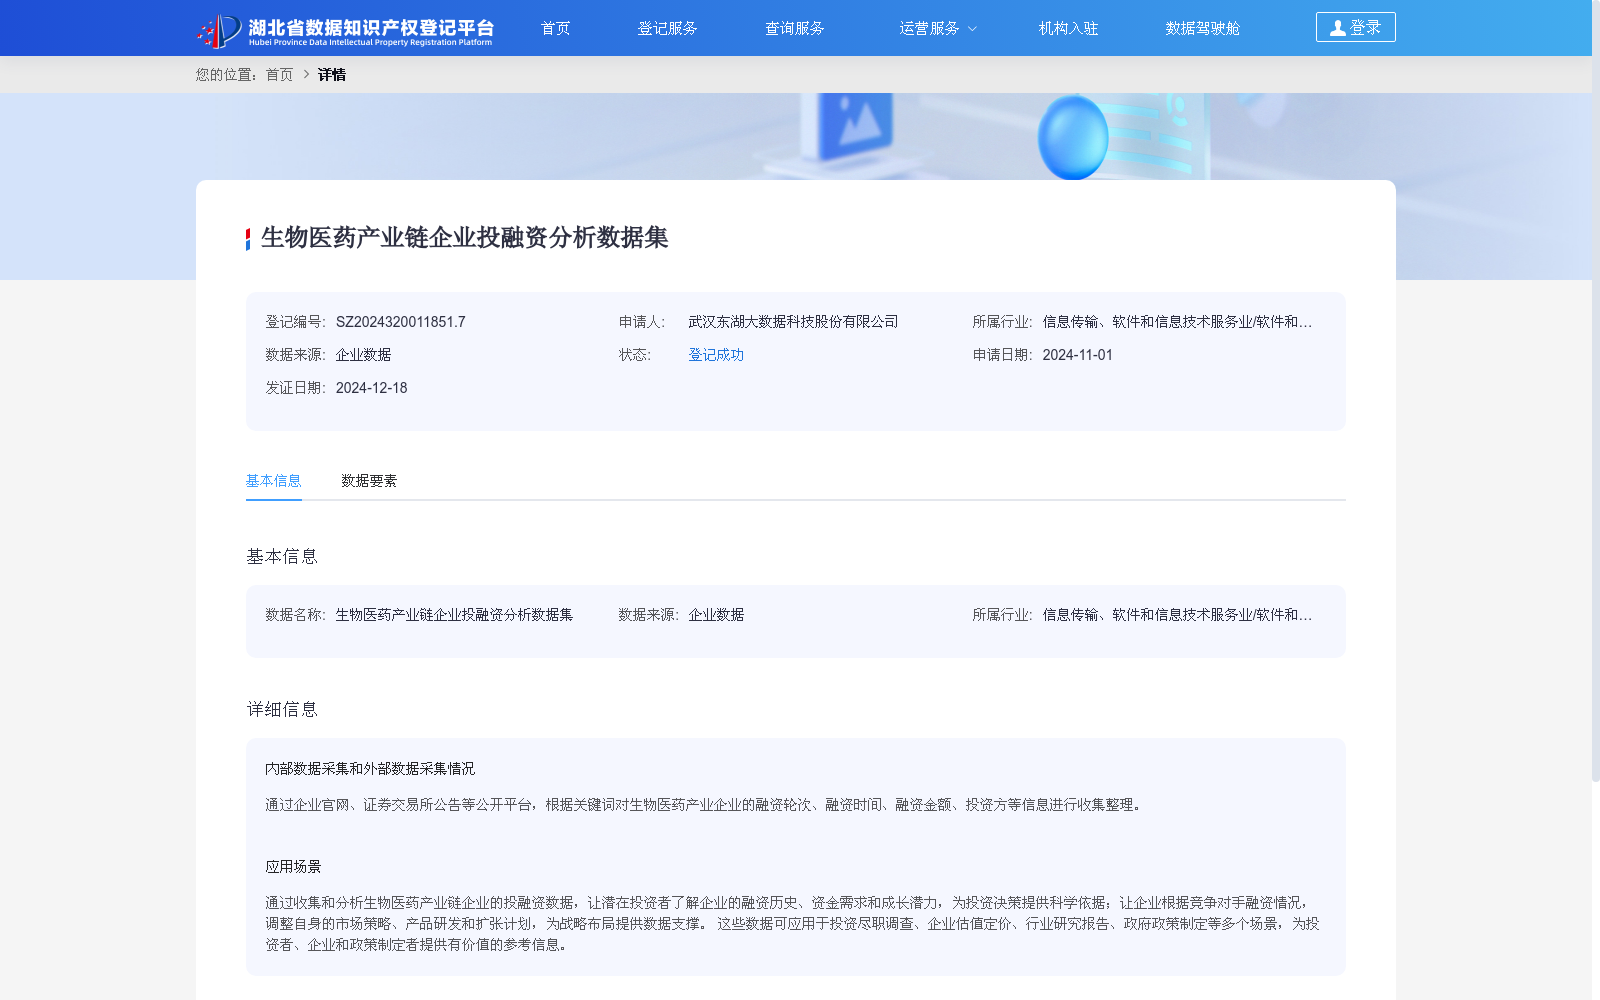Click the 基本信息 section heading

tap(282, 557)
